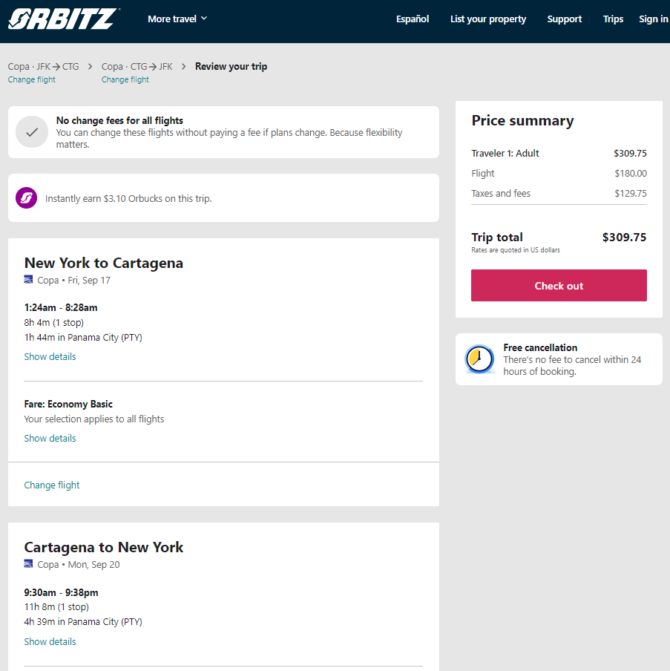The width and height of the screenshot is (670, 671).
Task: Click Change flight link in New York card
Action: click(x=52, y=486)
